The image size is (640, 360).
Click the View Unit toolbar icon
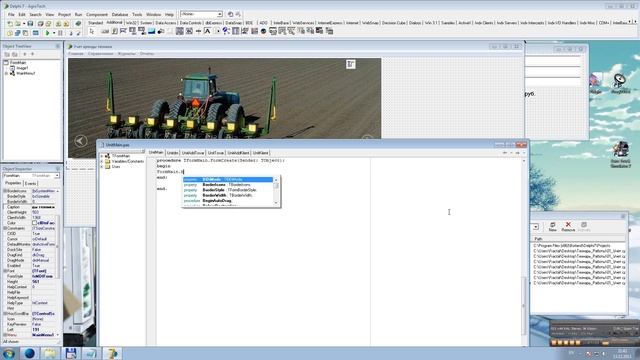(x=10, y=33)
